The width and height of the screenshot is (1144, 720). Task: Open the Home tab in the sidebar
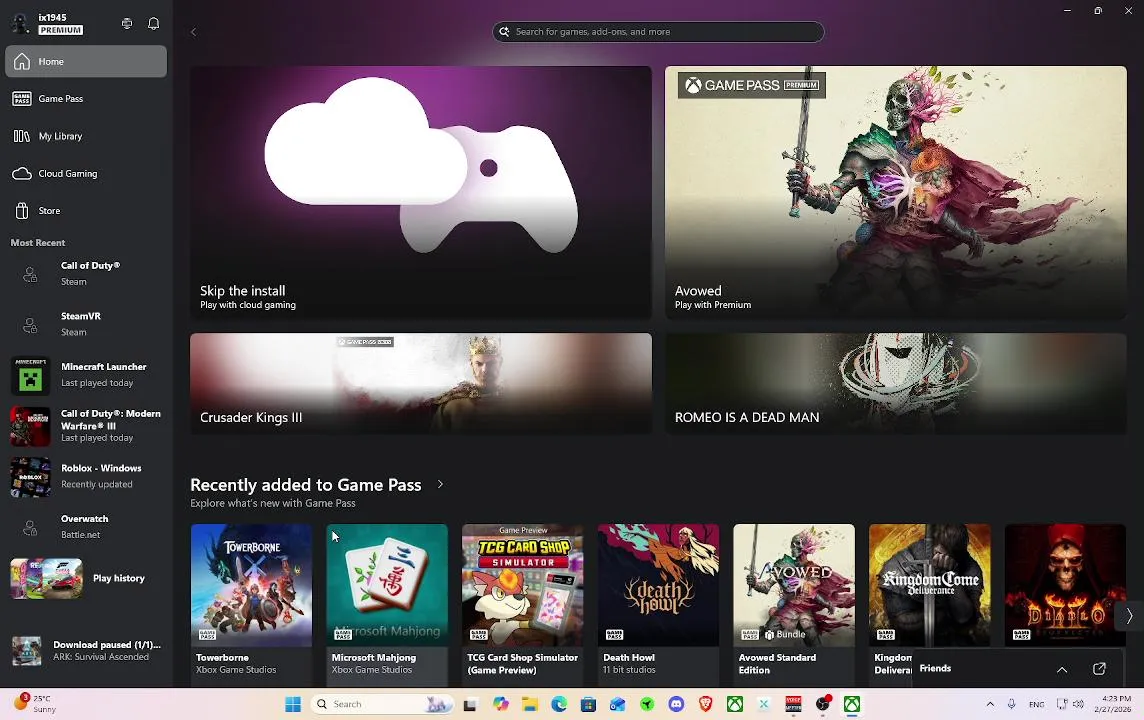click(x=86, y=61)
